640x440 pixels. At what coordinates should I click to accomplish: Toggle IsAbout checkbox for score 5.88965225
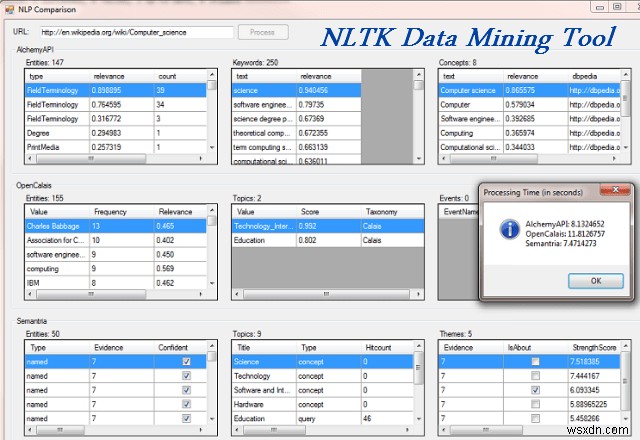[535, 404]
